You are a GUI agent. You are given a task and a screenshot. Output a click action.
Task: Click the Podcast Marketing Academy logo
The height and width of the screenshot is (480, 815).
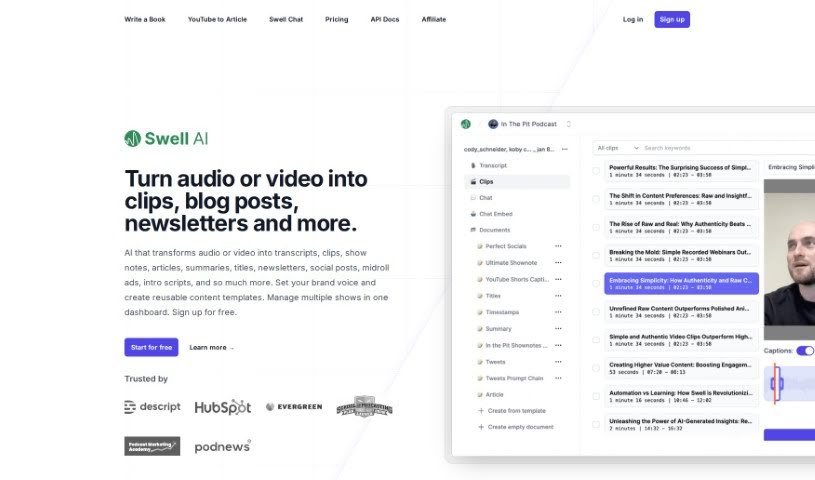(x=152, y=446)
